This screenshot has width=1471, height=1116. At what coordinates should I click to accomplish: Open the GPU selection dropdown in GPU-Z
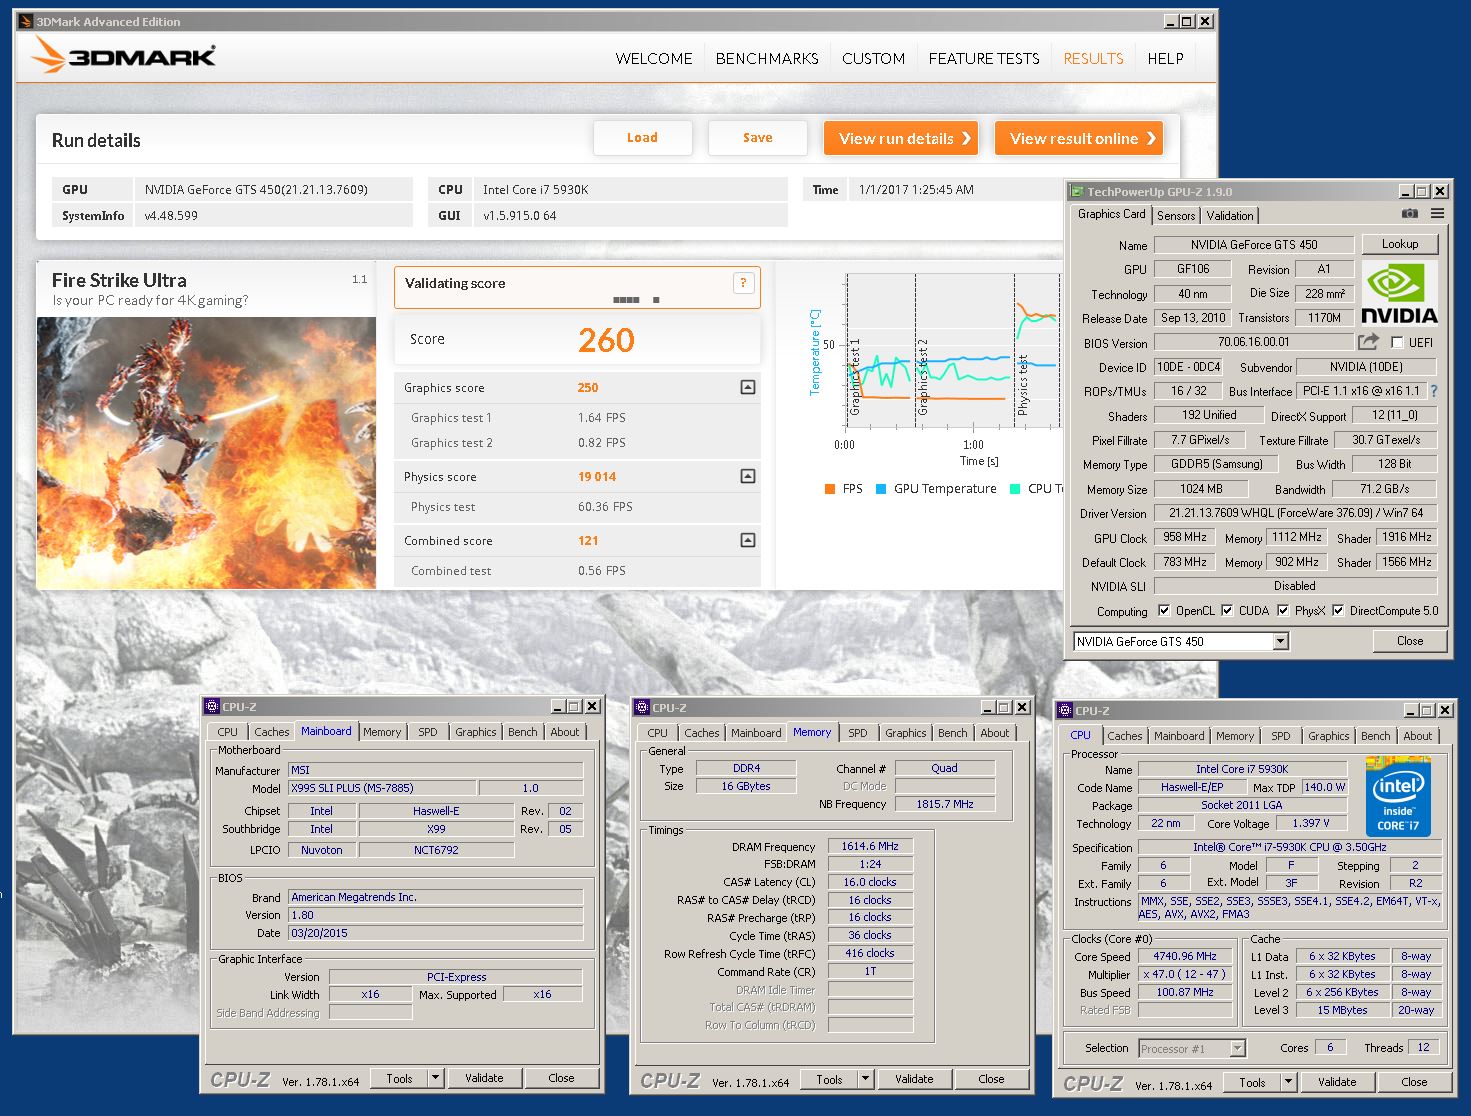1280,642
